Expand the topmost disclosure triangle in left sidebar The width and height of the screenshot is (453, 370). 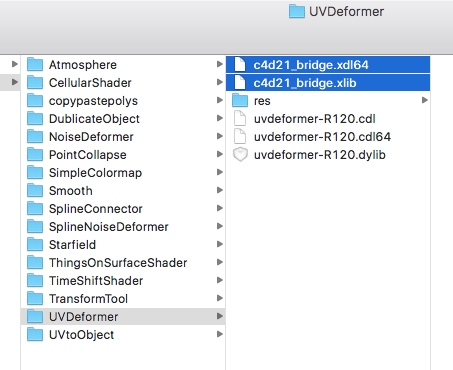coord(14,64)
